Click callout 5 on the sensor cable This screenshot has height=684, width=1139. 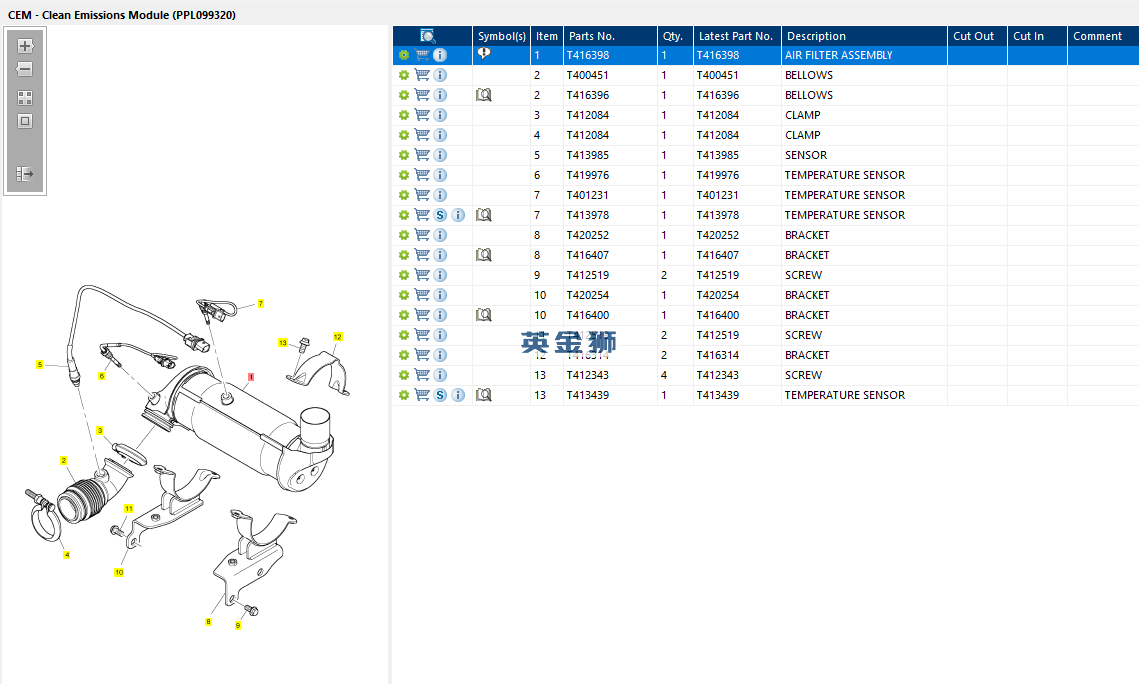pos(40,365)
